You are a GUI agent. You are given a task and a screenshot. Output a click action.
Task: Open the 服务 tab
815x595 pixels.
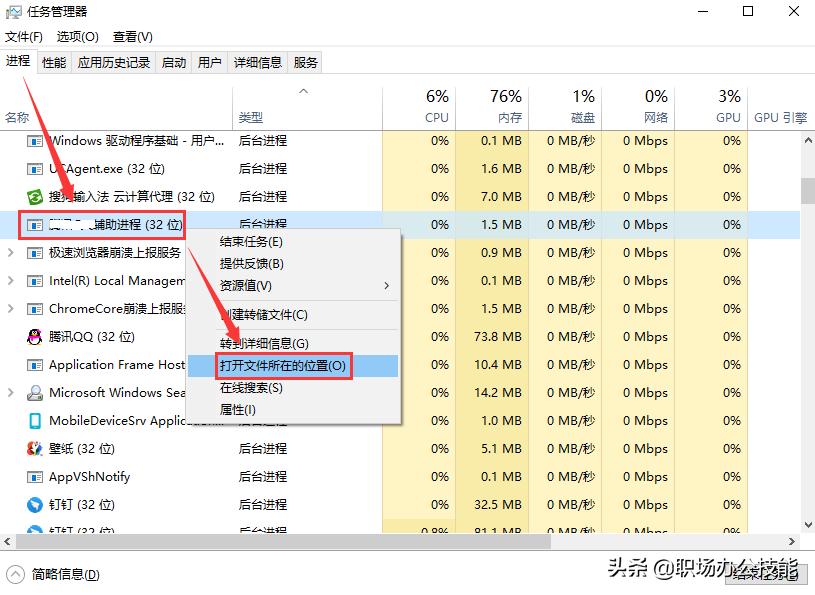pyautogui.click(x=303, y=61)
